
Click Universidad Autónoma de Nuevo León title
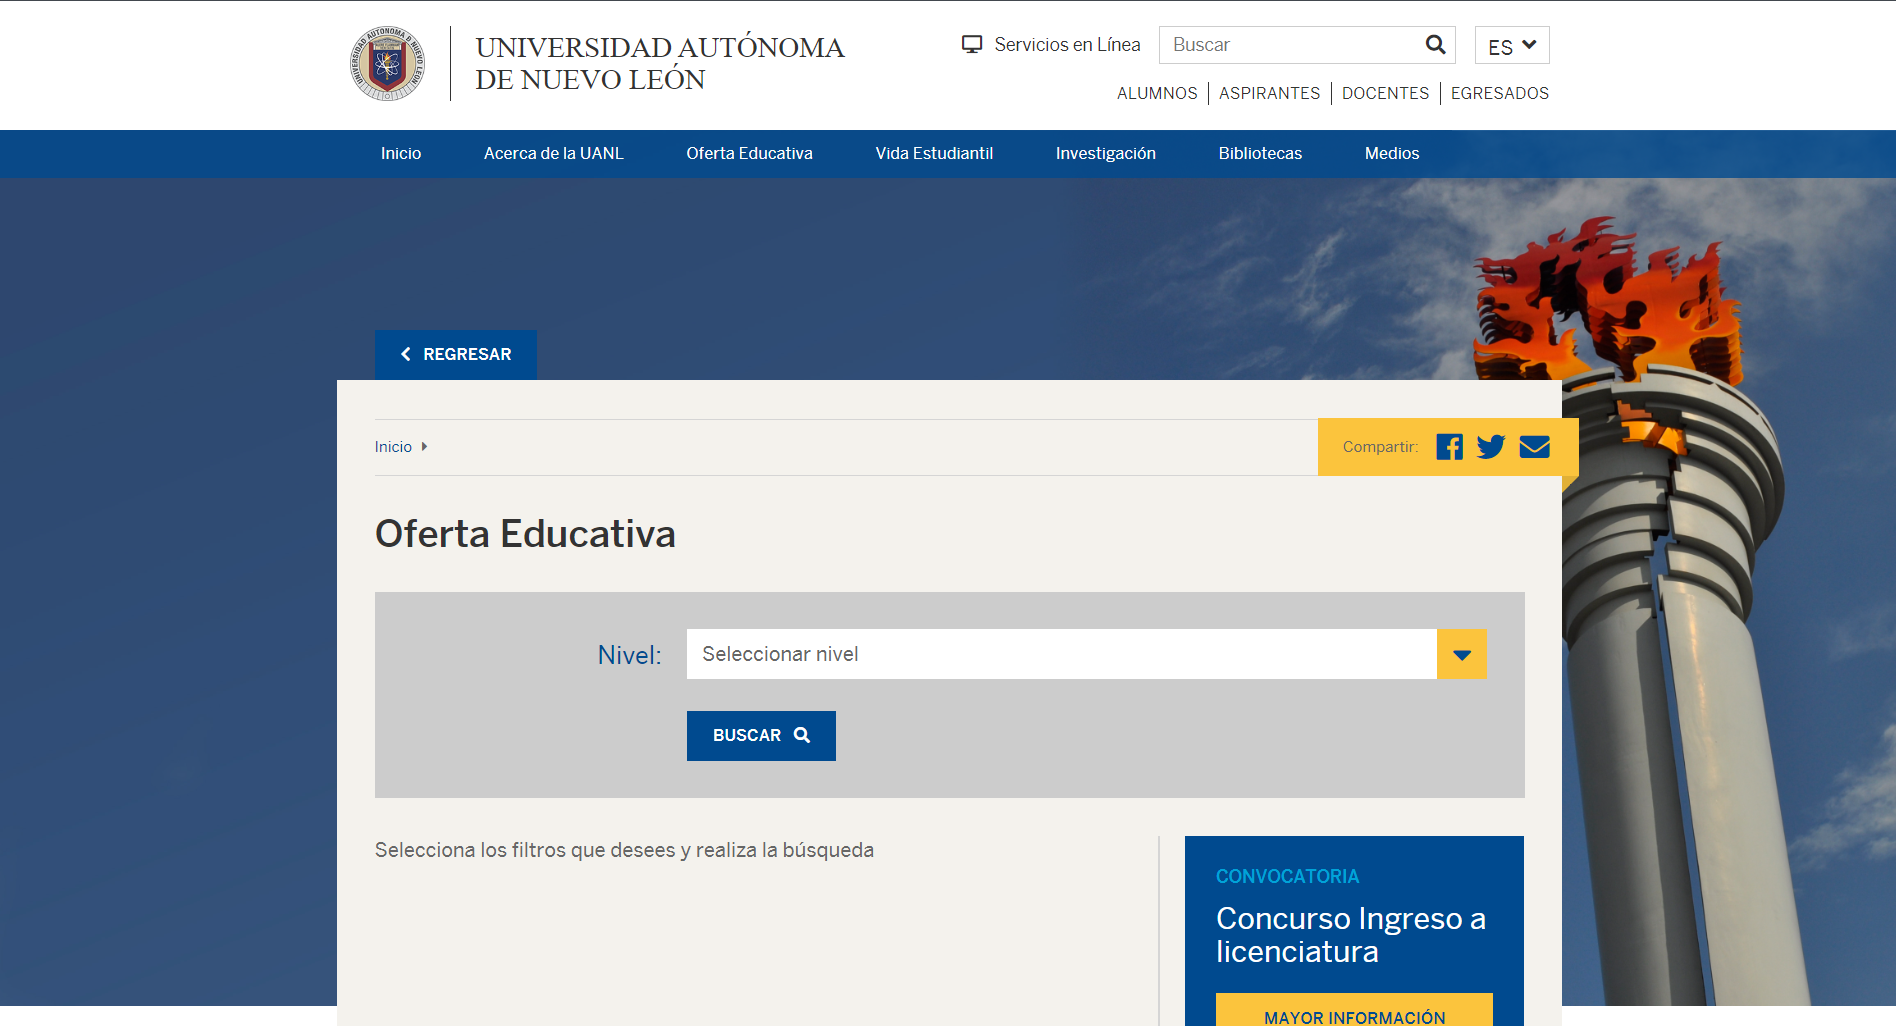coord(660,64)
